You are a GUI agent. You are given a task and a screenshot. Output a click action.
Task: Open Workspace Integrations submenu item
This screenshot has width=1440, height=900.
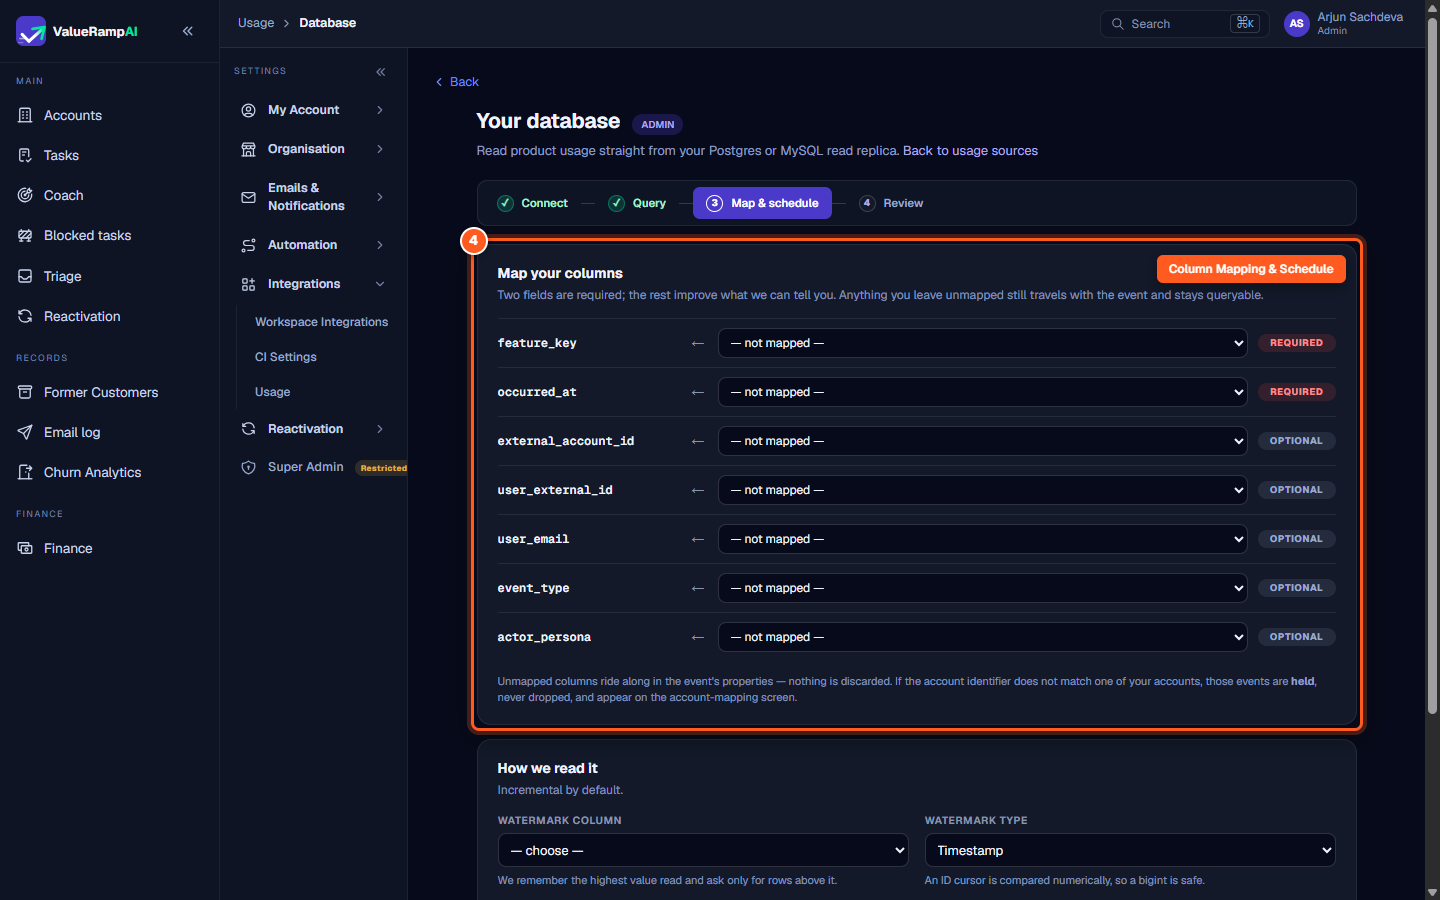(321, 322)
